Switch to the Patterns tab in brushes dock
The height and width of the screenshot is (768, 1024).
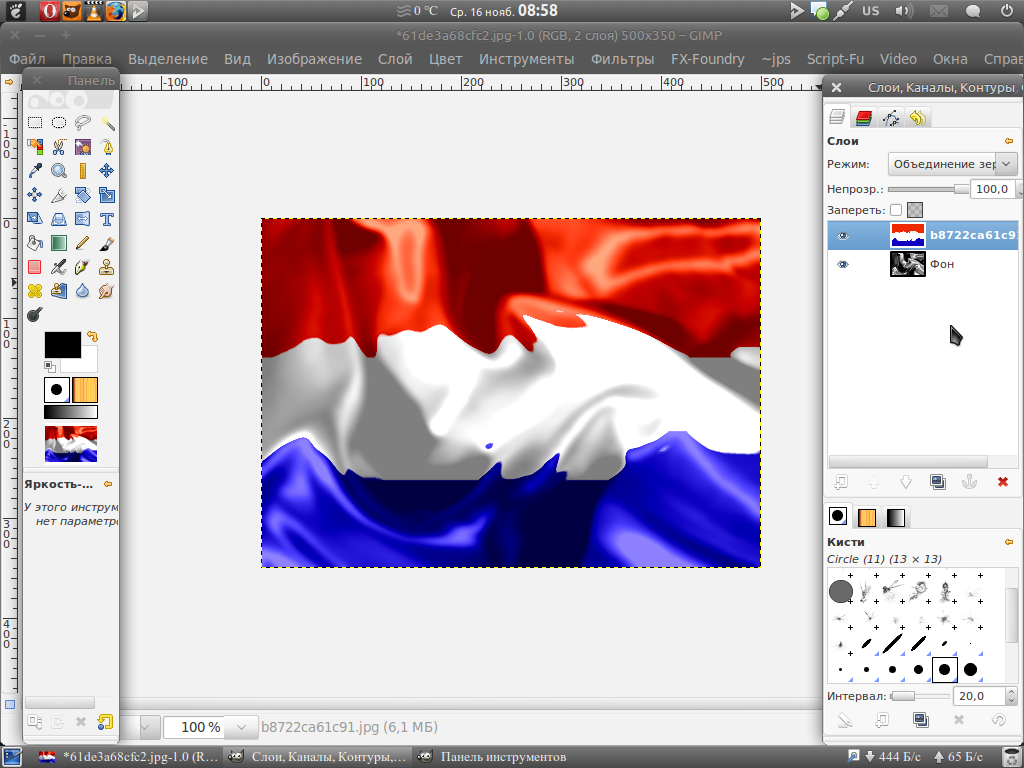867,517
